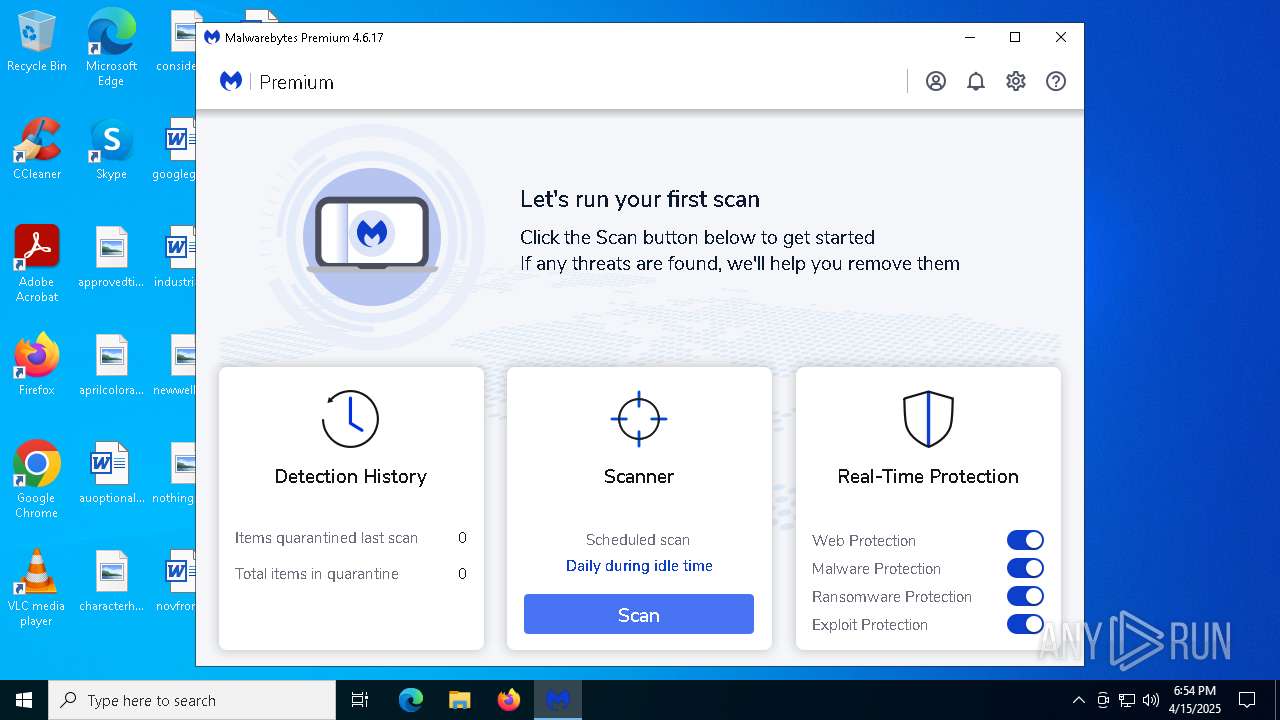The image size is (1280, 720).
Task: Open the Scanner card title
Action: coord(639,477)
